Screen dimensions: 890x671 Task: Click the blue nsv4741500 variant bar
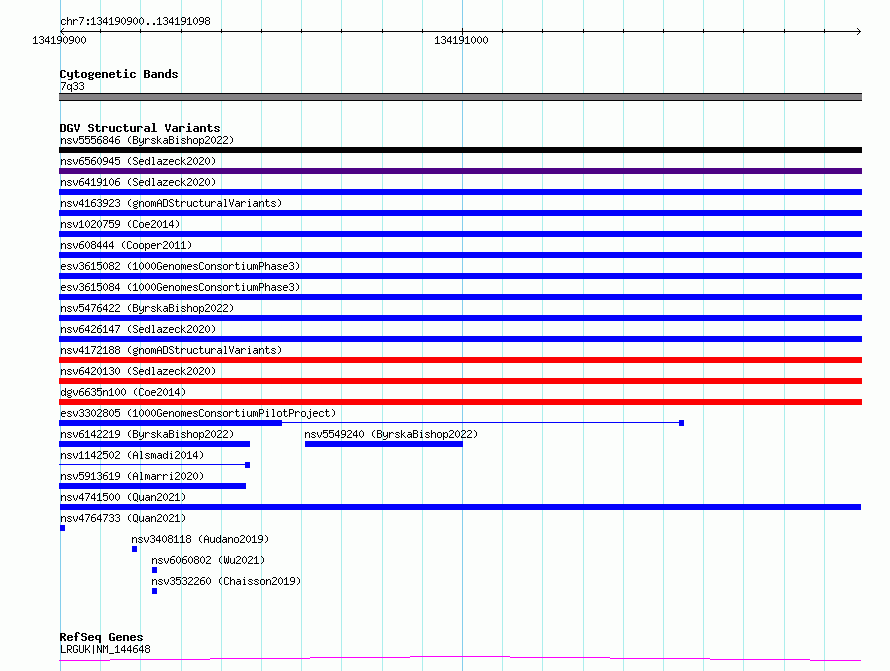point(460,507)
